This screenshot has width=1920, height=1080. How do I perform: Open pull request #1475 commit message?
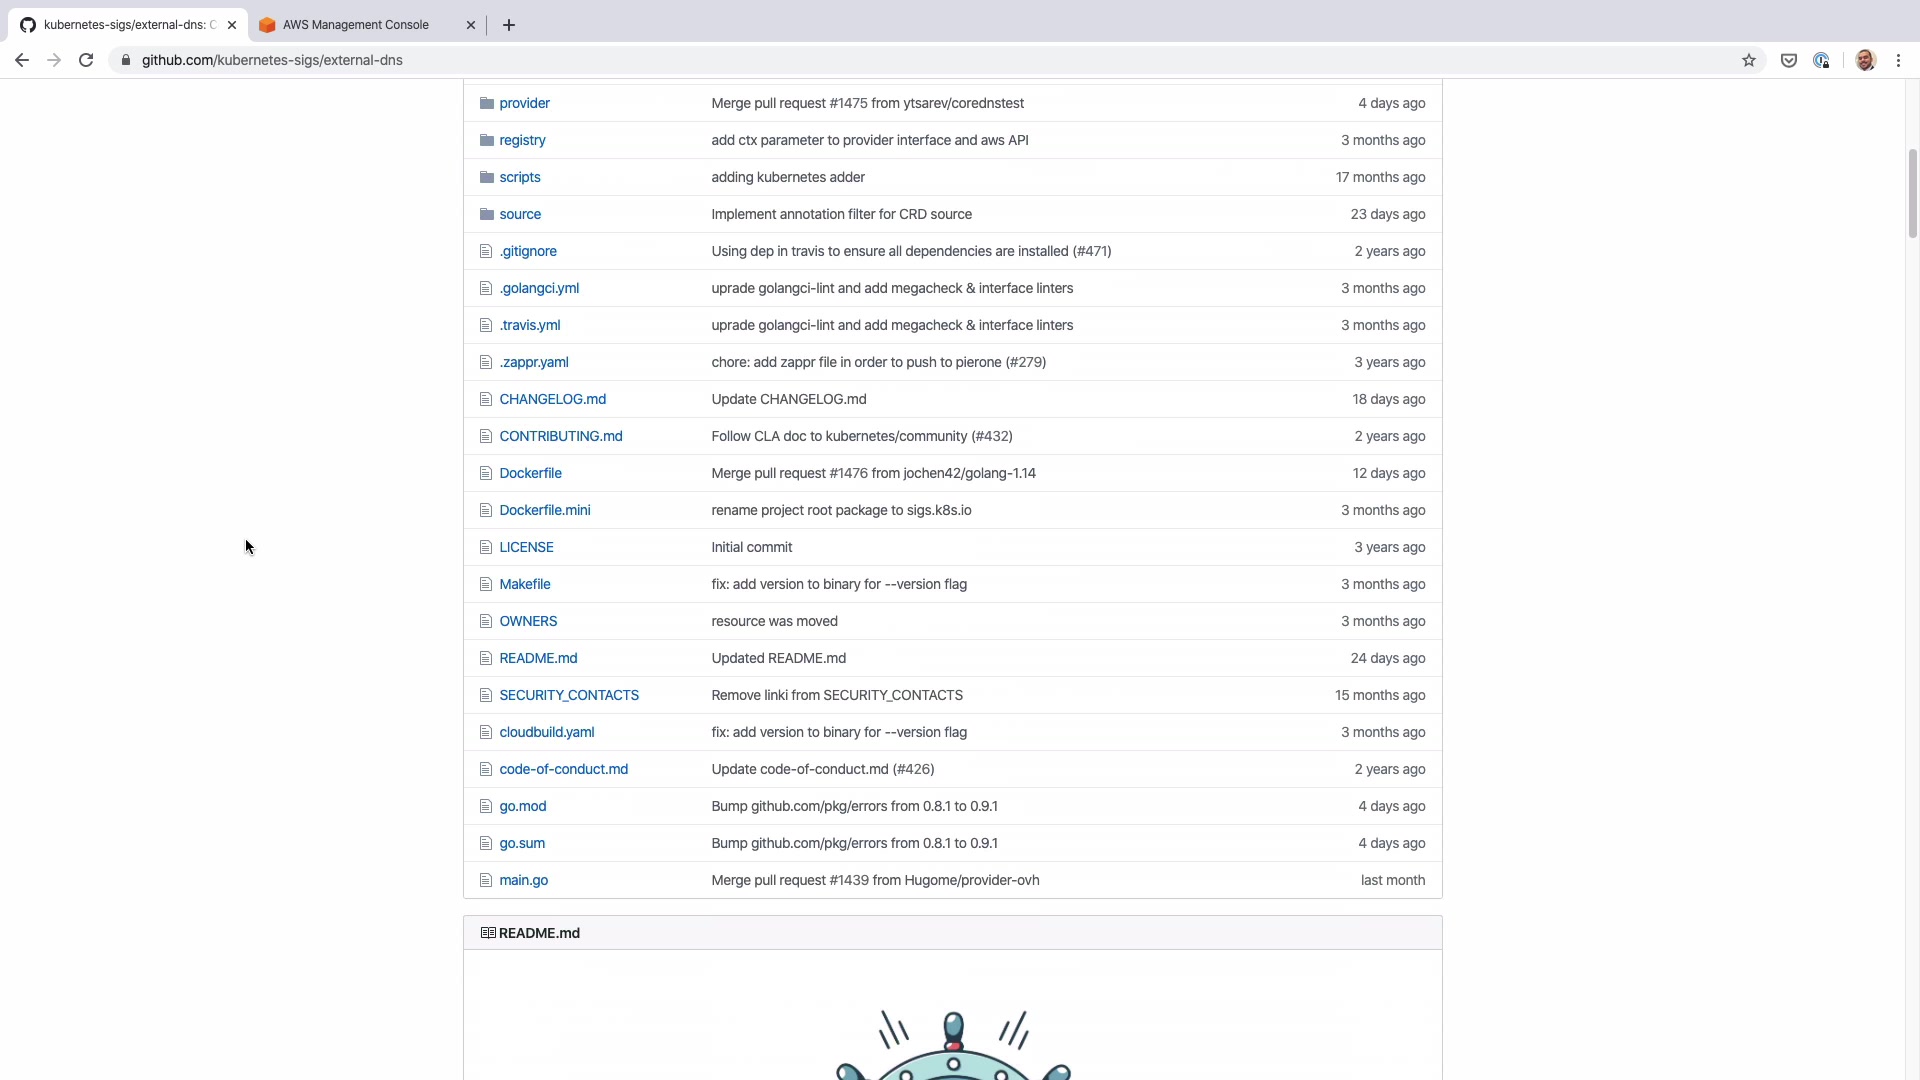coord(867,103)
